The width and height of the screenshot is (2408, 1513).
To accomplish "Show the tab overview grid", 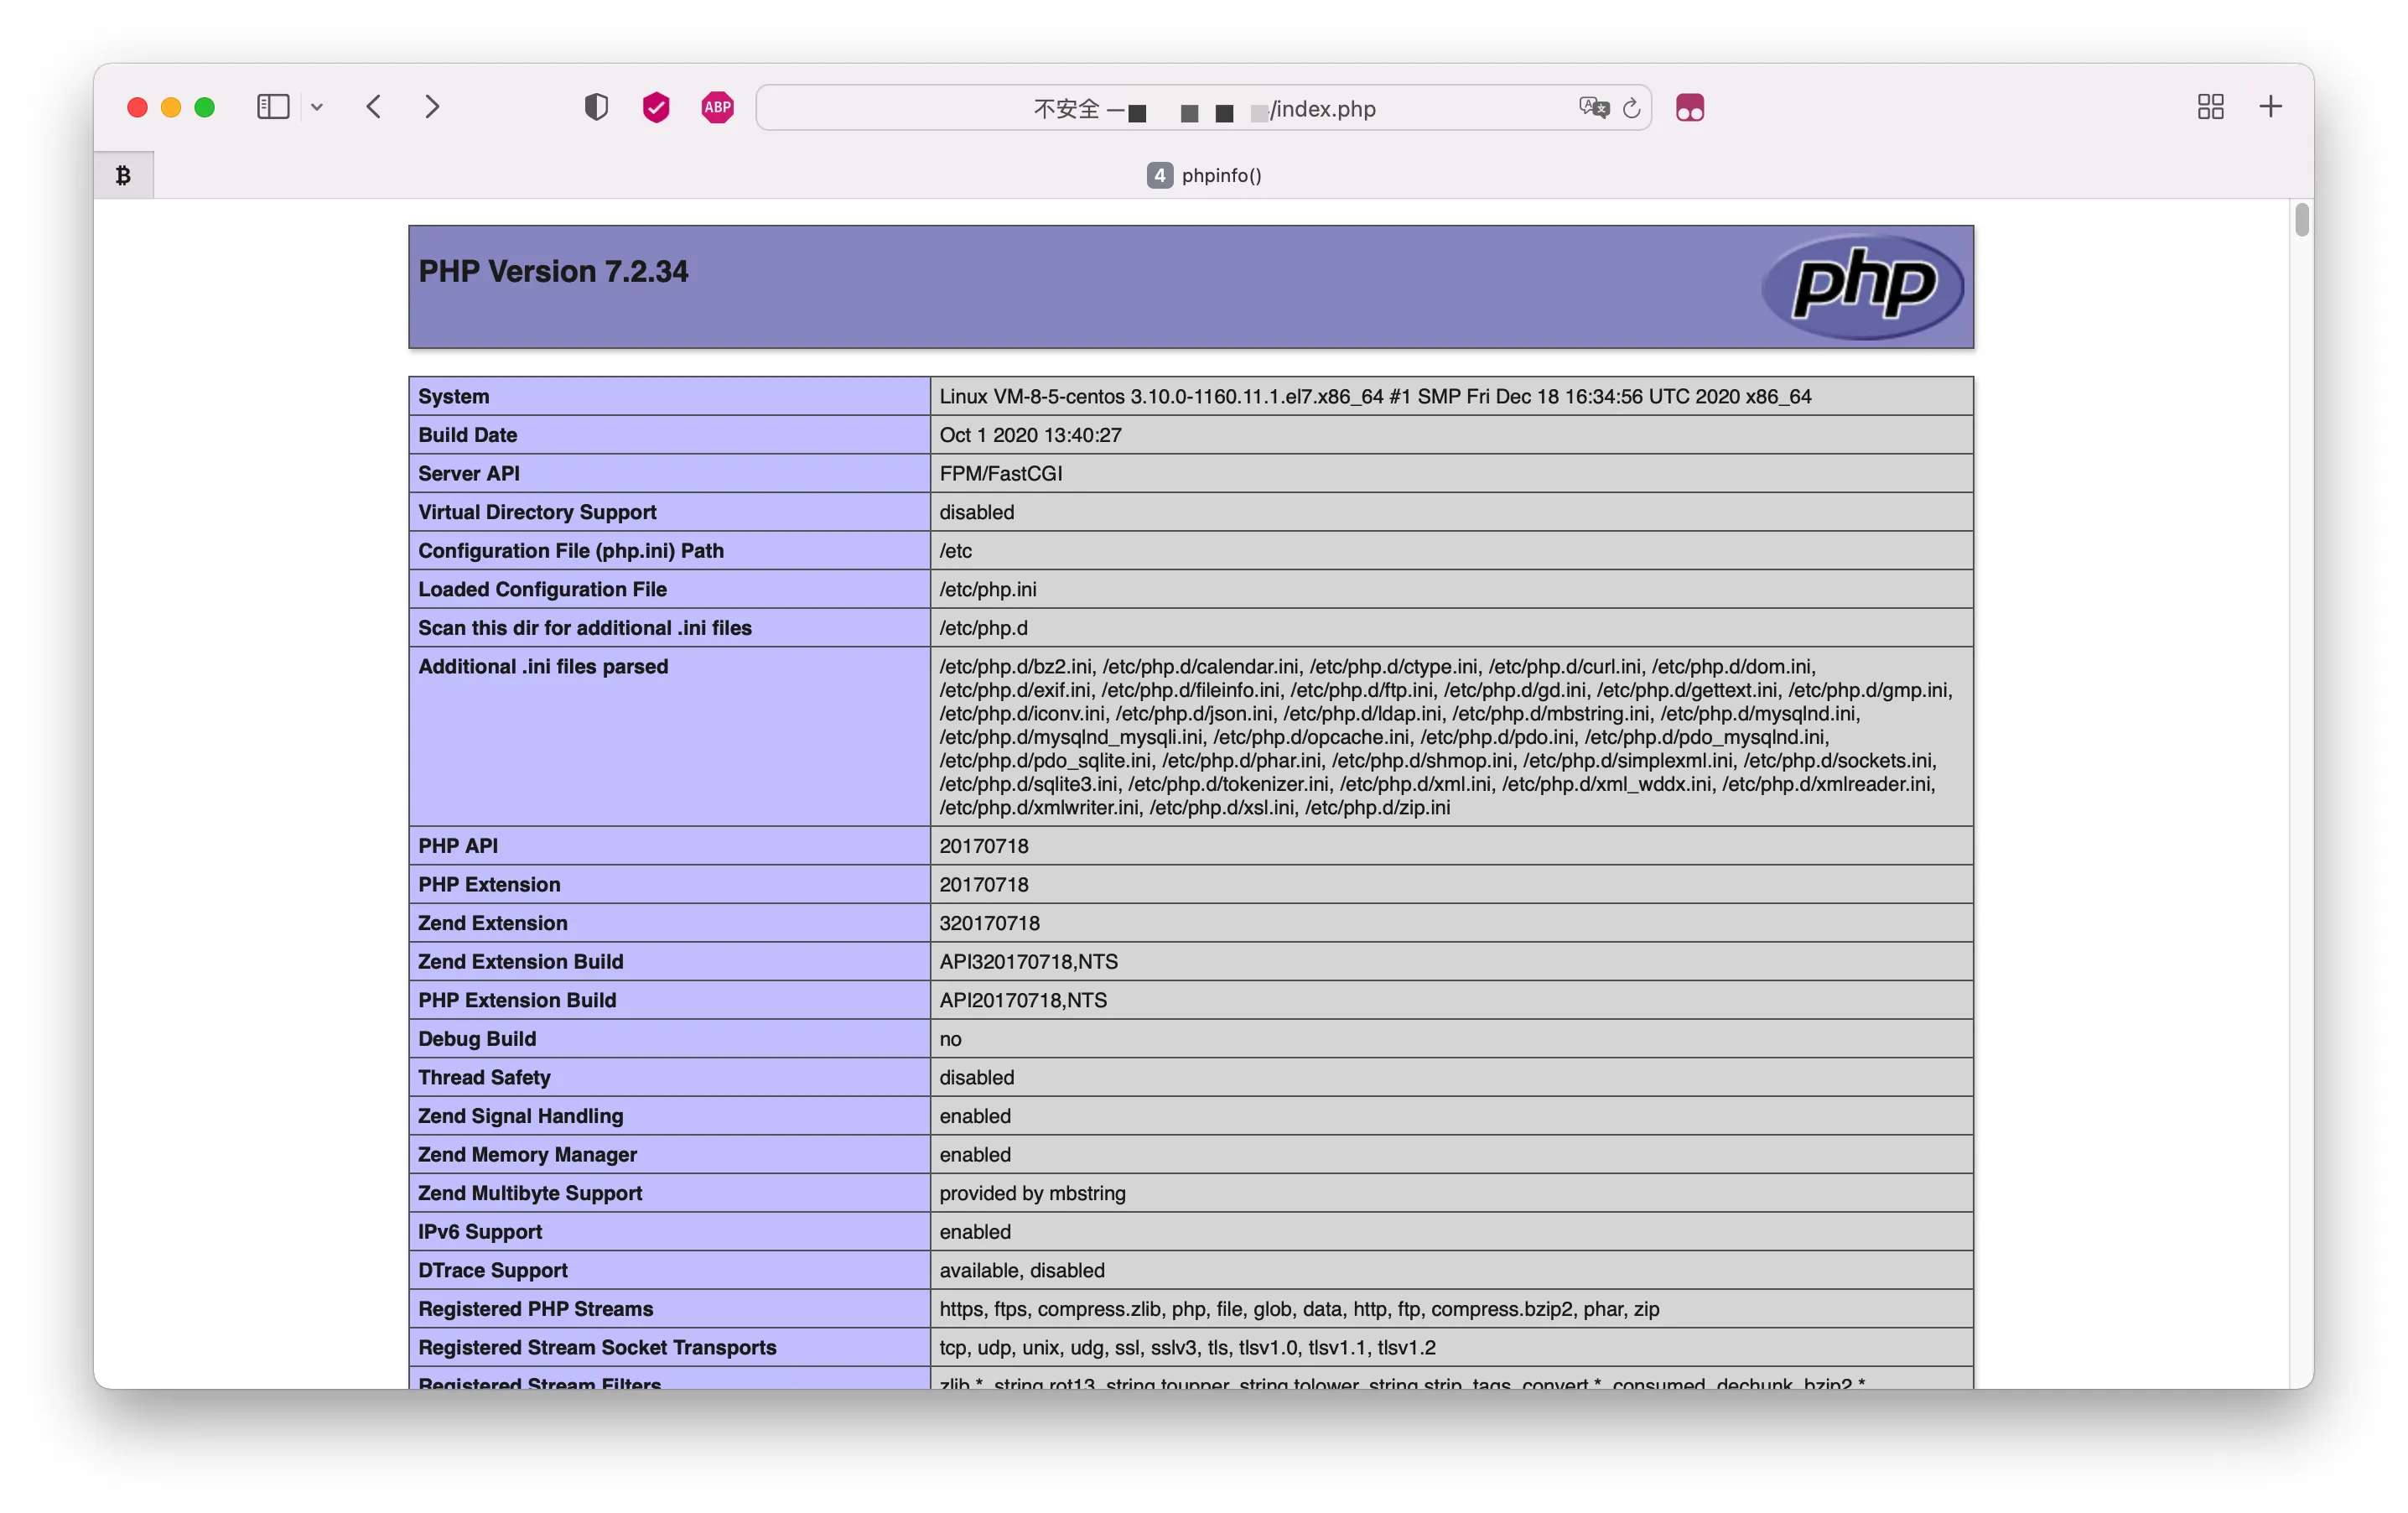I will tap(2210, 107).
